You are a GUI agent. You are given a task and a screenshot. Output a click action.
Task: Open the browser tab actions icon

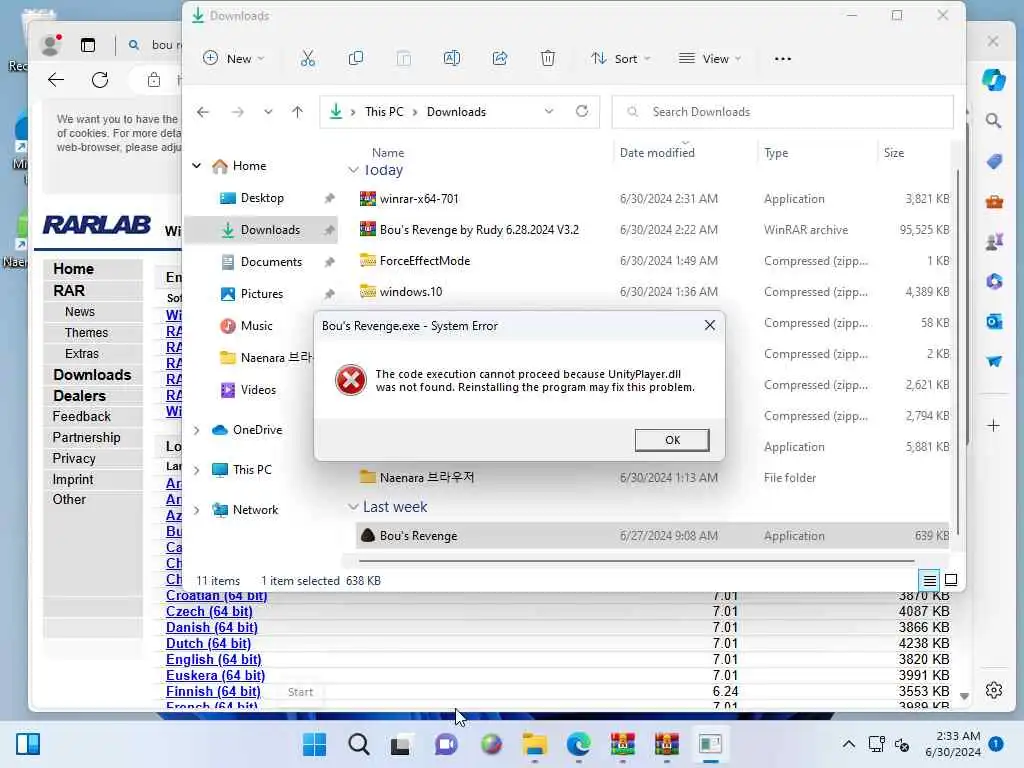point(88,44)
